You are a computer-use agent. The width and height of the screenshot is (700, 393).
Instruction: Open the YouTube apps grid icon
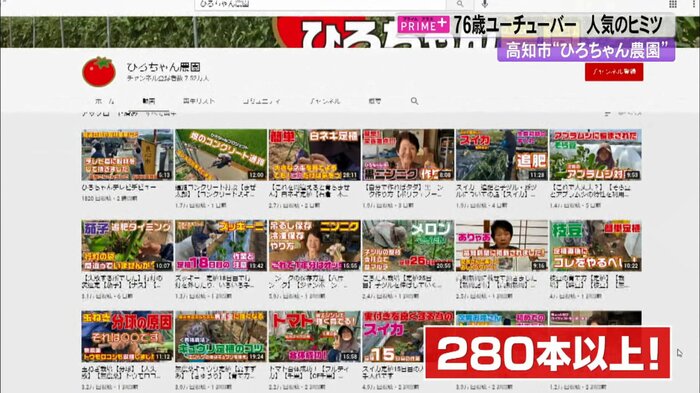[673, 4]
